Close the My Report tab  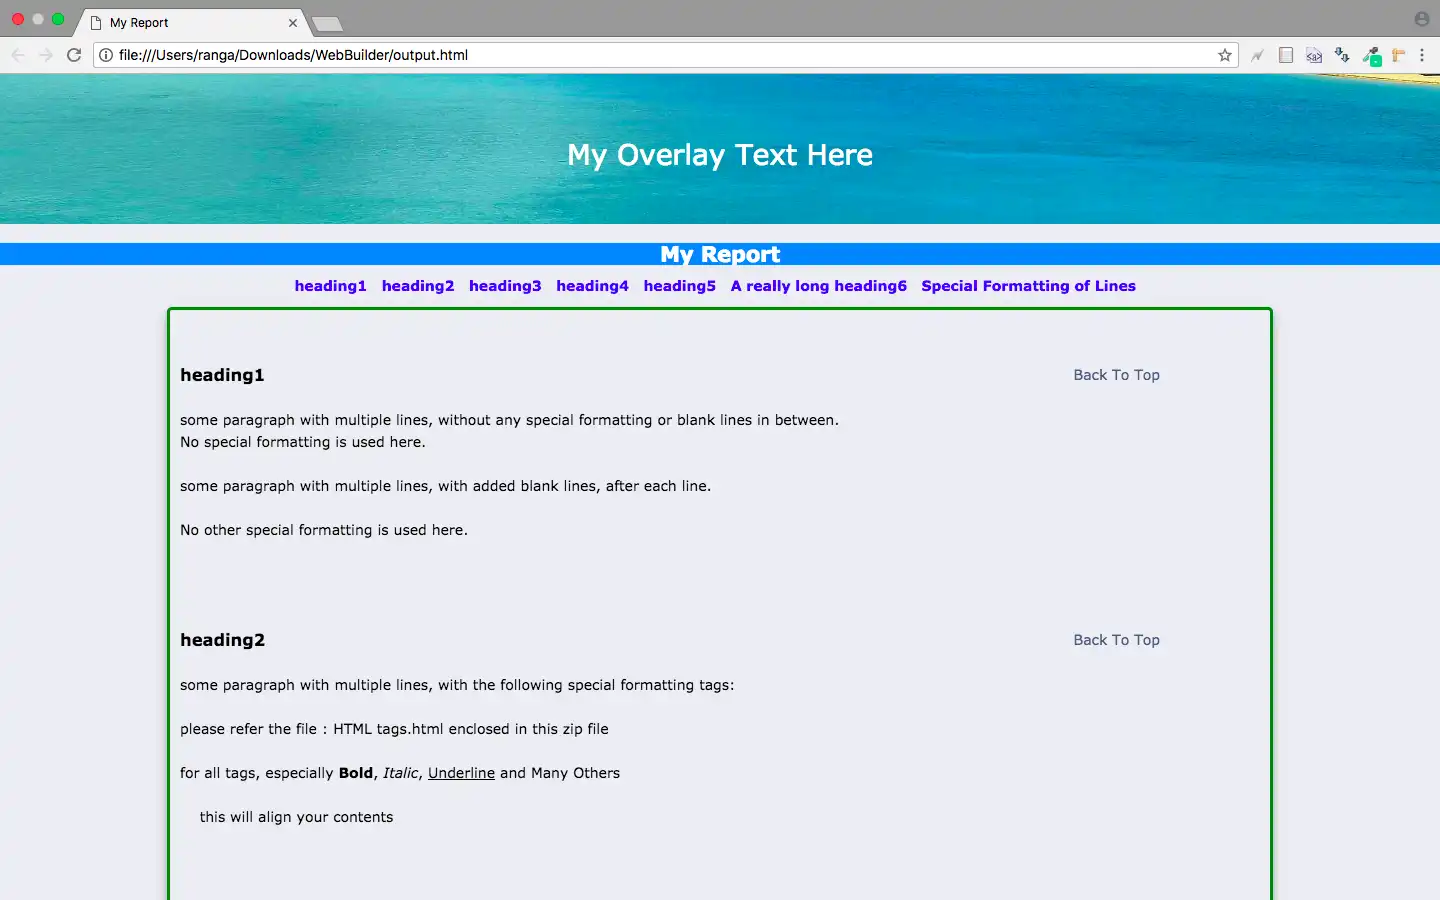293,22
